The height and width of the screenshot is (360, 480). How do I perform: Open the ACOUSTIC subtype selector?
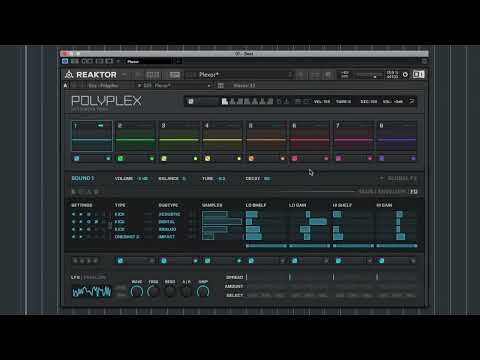[169, 214]
